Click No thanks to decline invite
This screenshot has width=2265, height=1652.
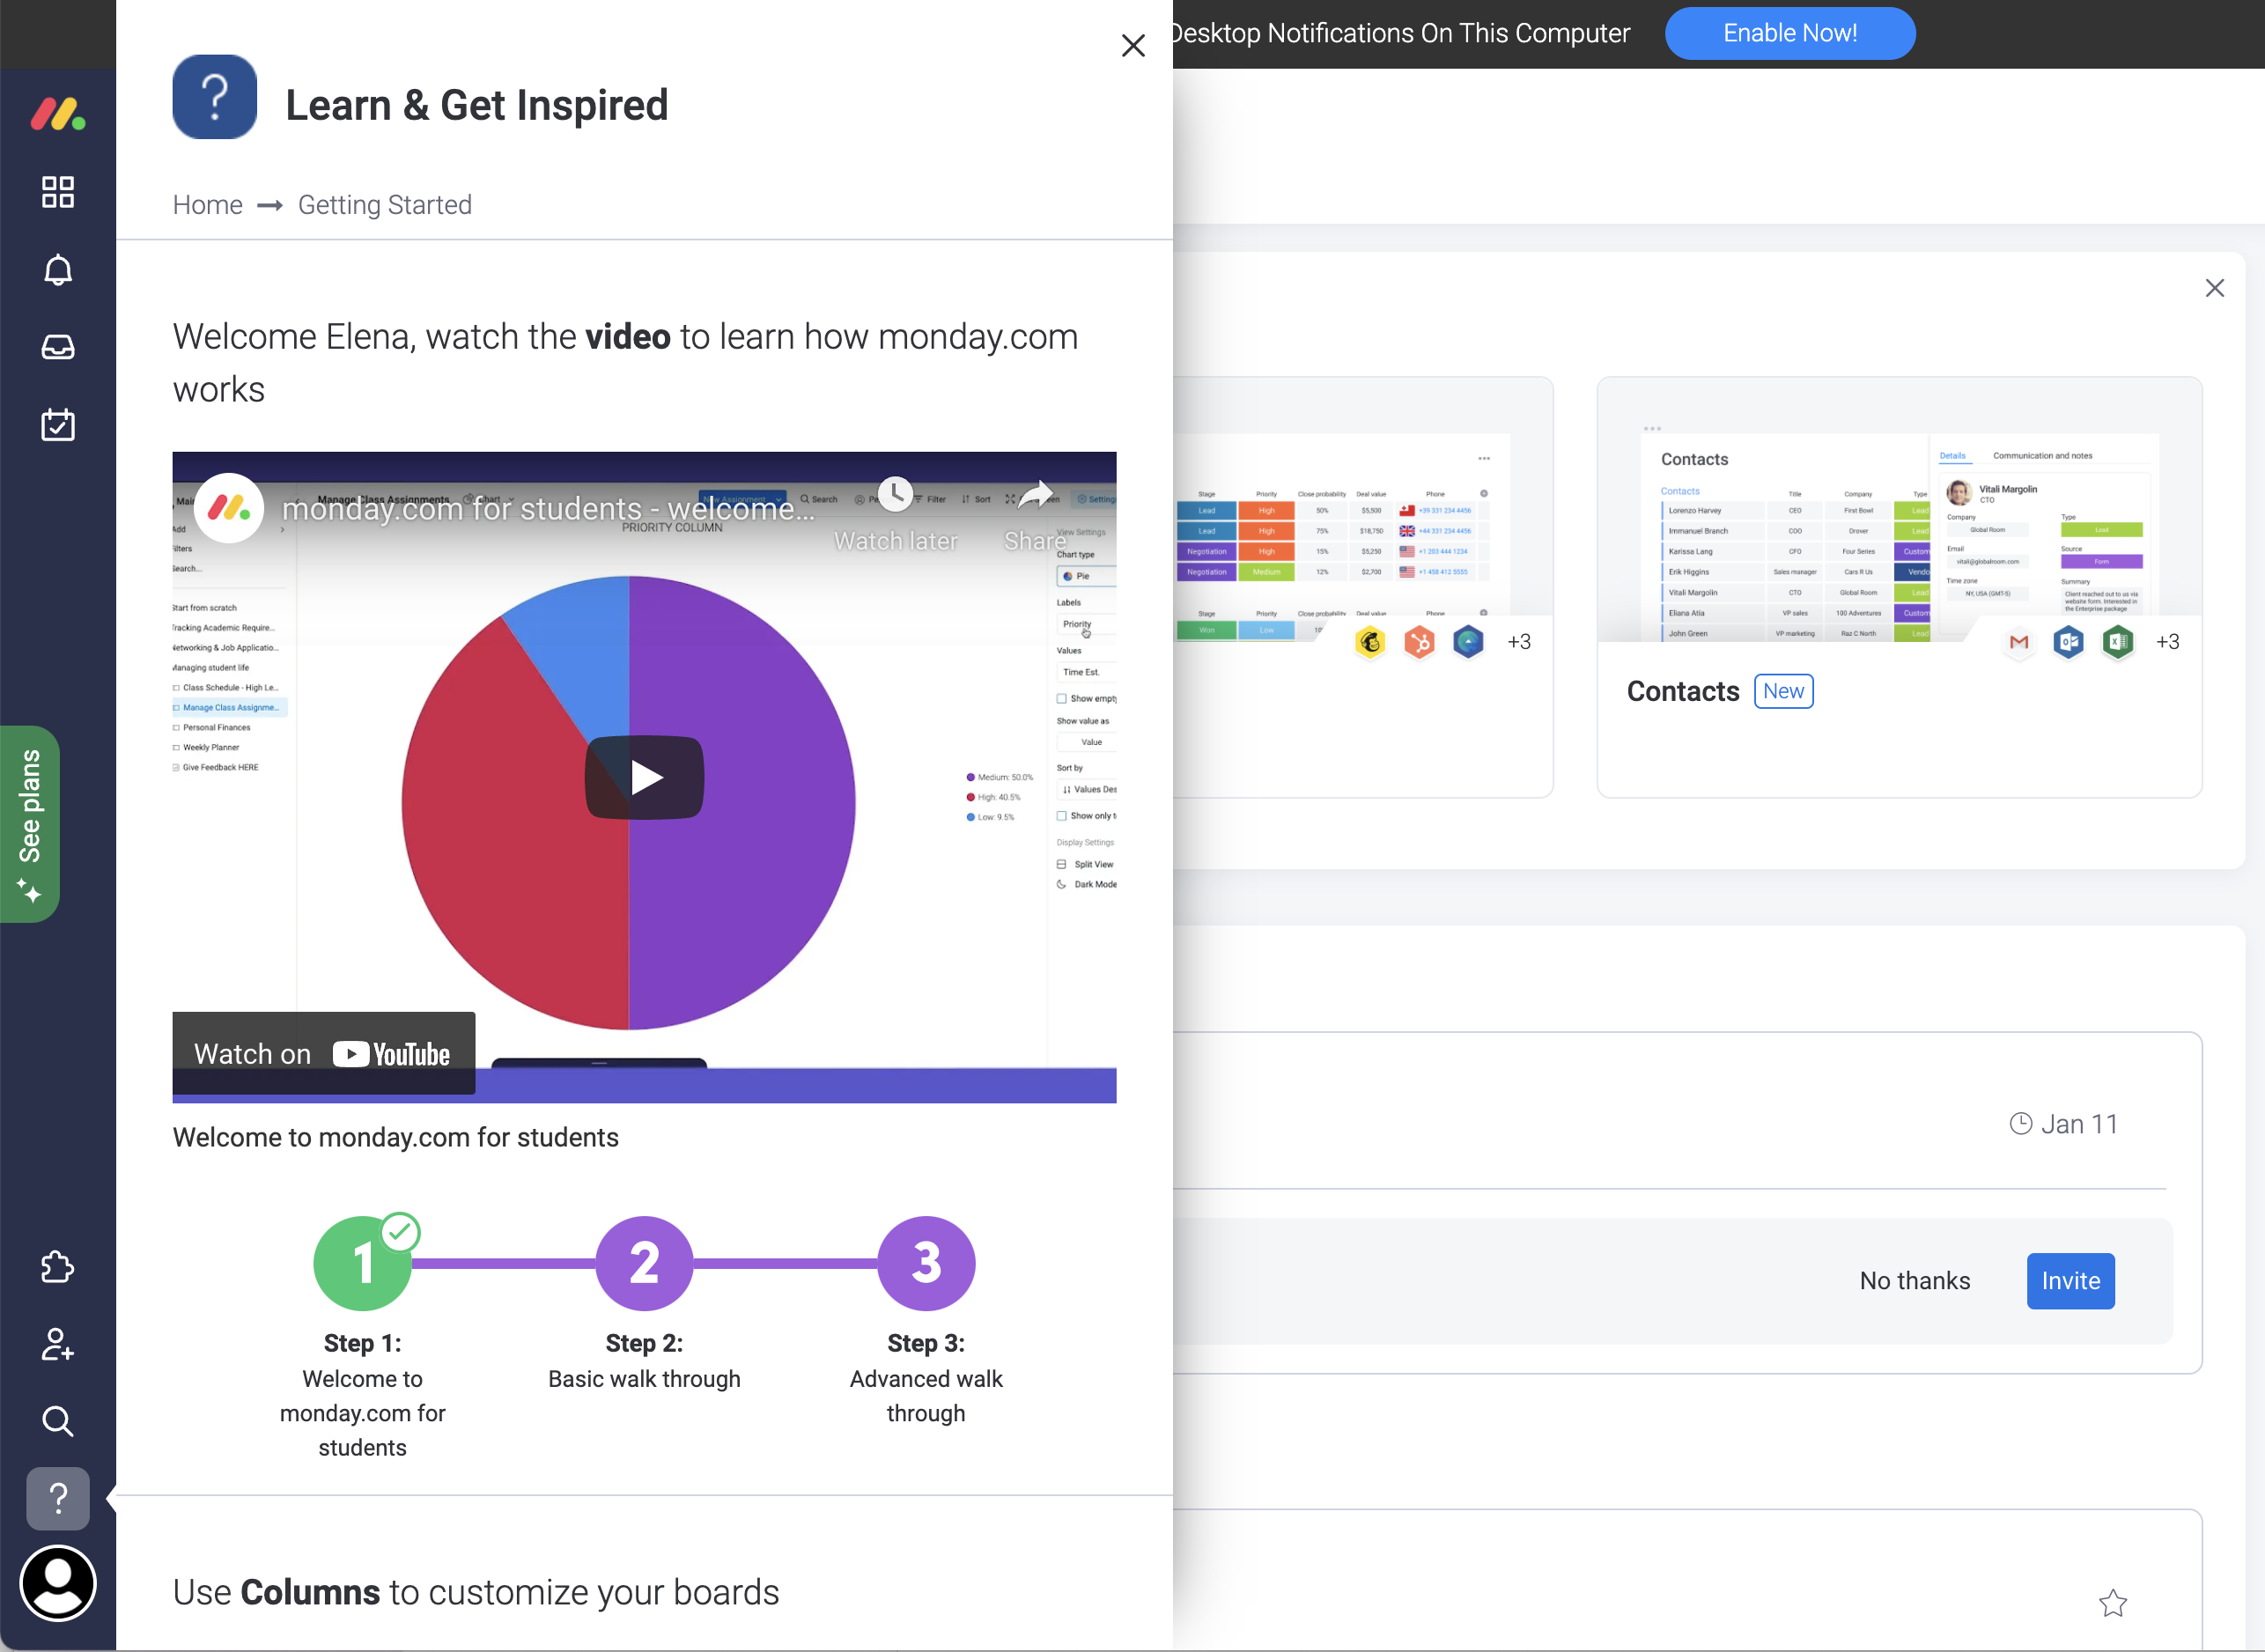(1914, 1279)
